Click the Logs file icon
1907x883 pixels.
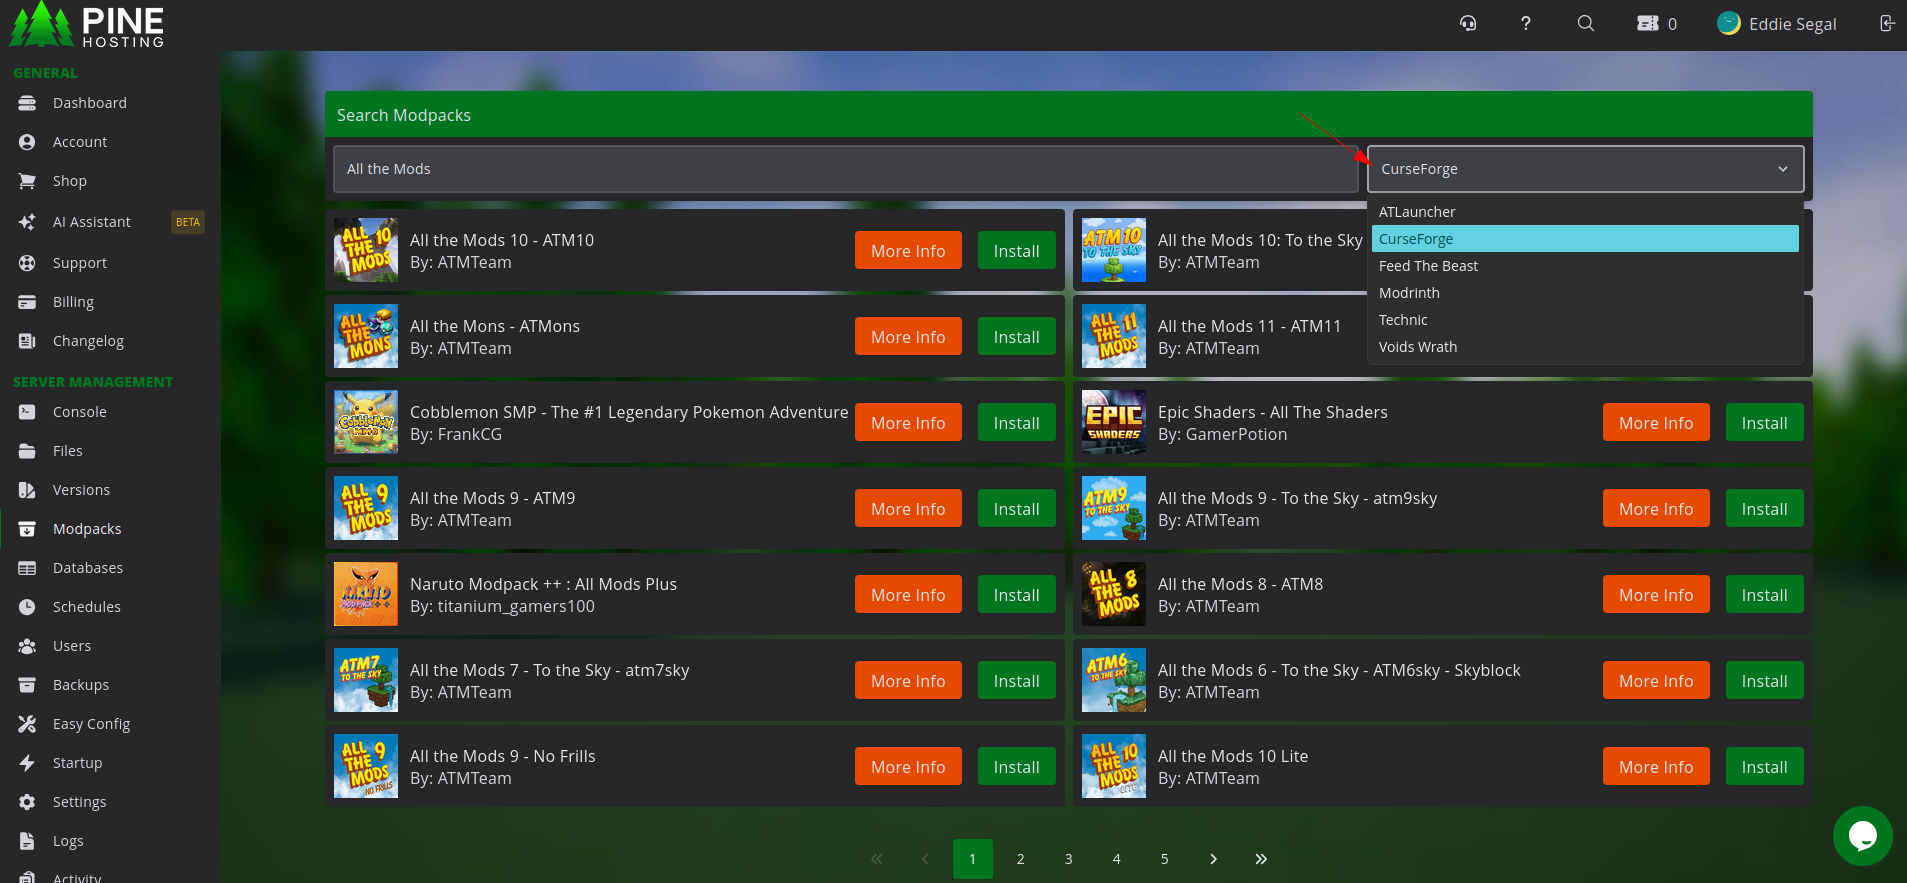(27, 841)
